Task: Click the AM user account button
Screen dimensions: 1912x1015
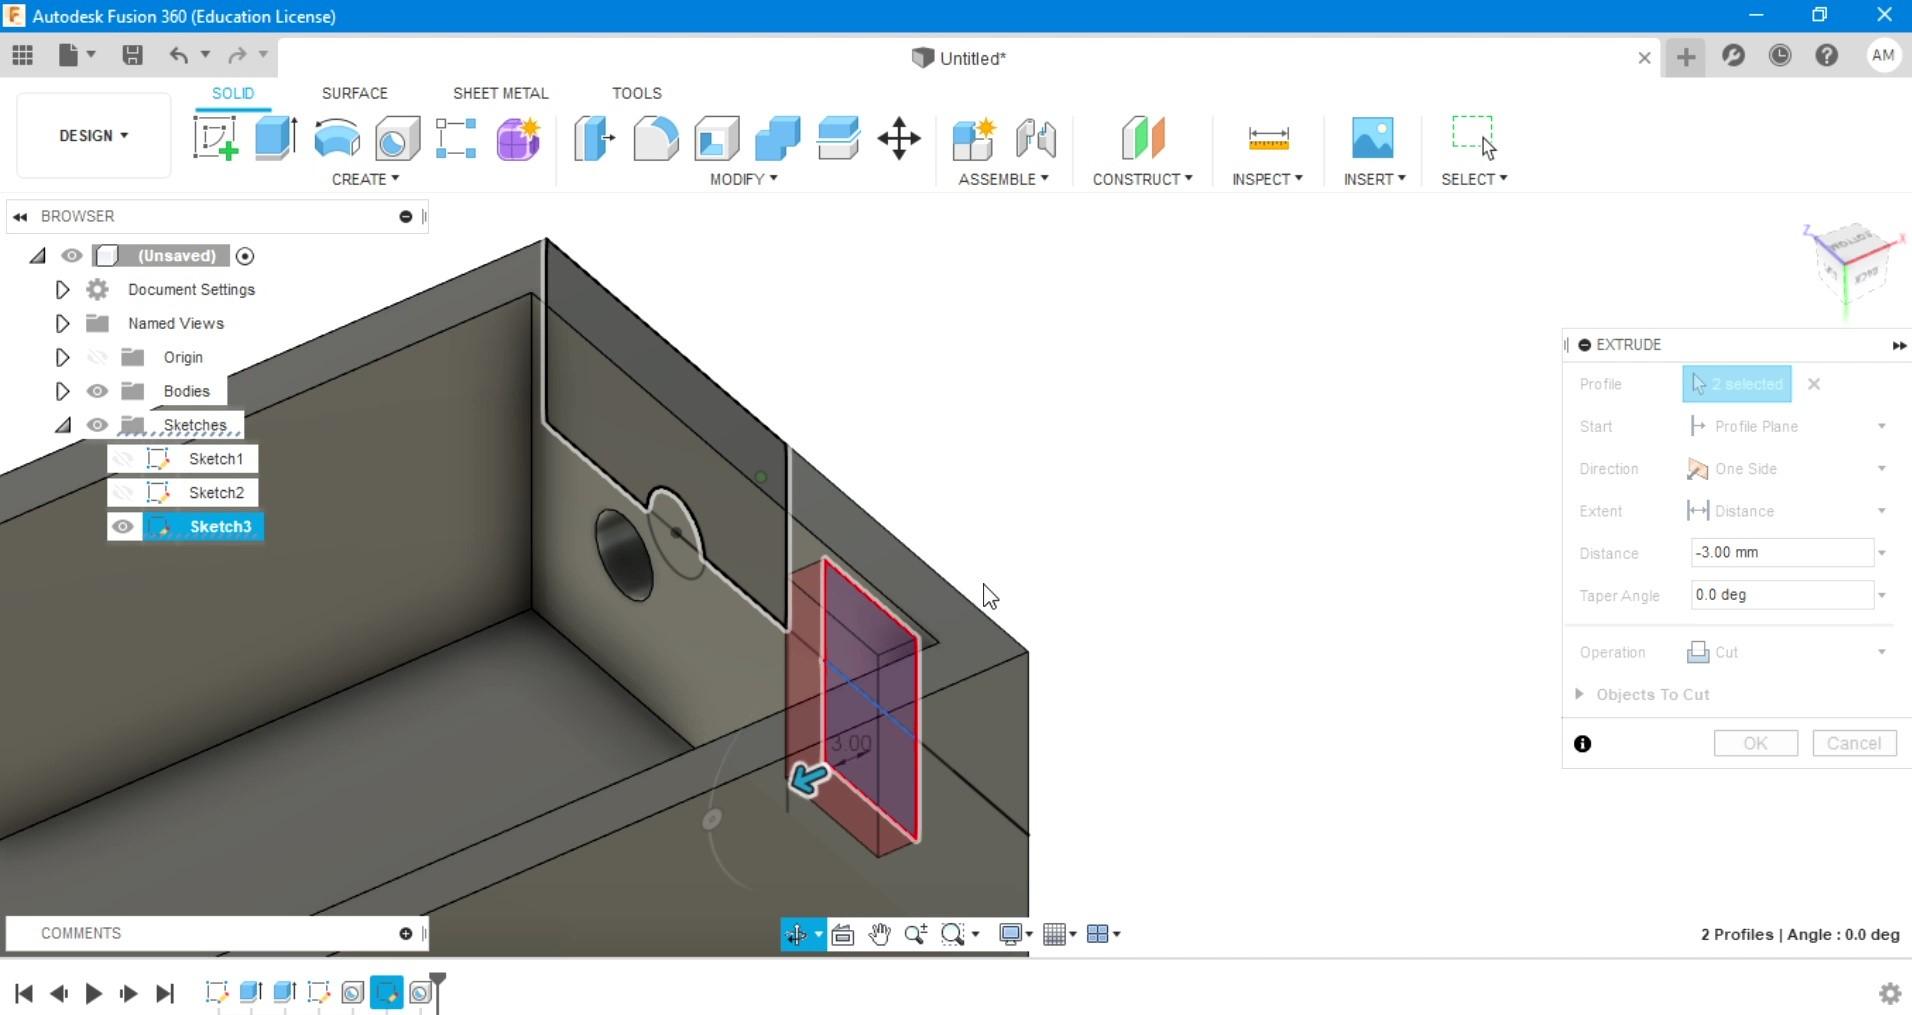Action: point(1883,56)
